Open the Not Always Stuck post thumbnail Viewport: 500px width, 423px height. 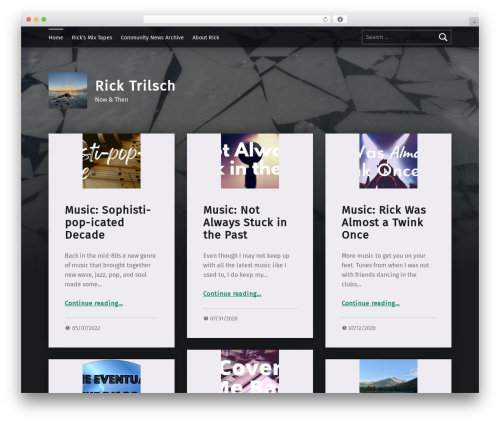[x=250, y=161]
